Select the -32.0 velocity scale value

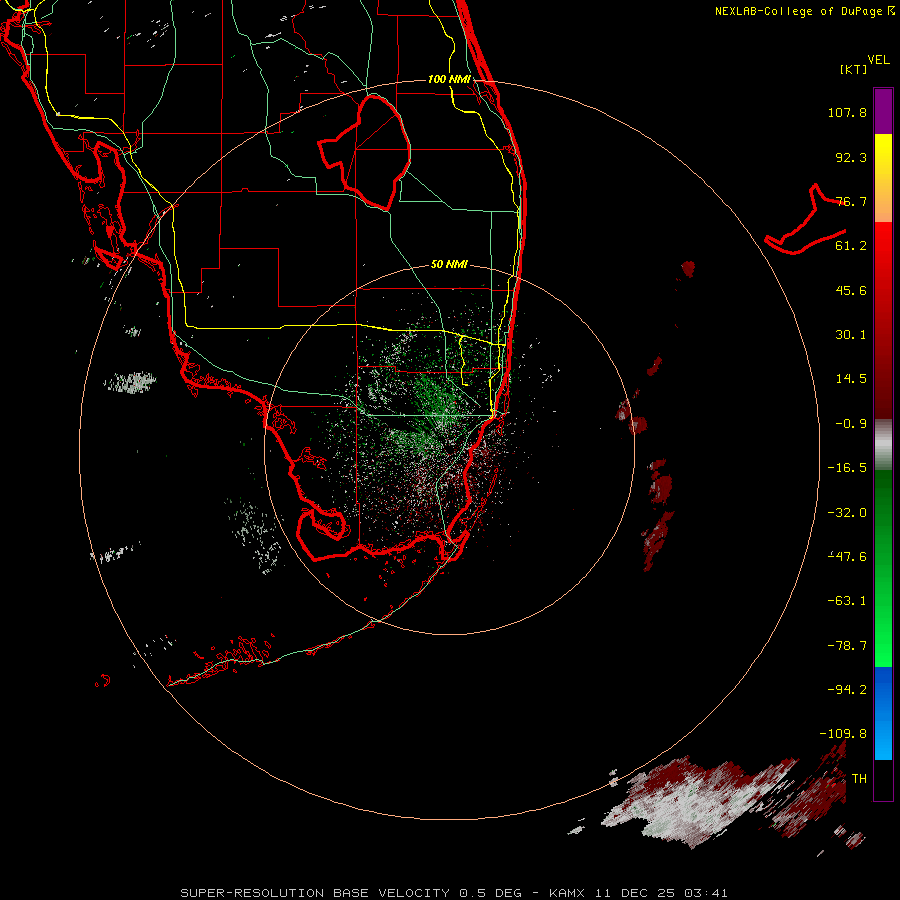(847, 513)
